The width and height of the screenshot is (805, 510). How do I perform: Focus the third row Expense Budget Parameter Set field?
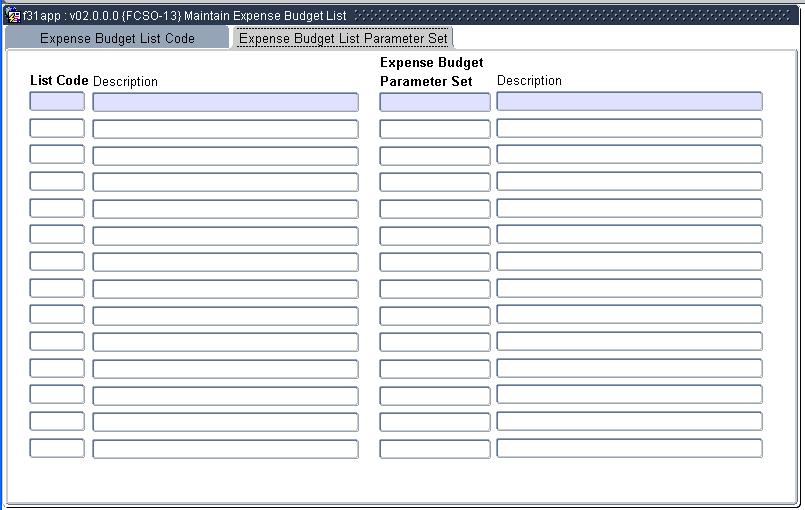[435, 155]
